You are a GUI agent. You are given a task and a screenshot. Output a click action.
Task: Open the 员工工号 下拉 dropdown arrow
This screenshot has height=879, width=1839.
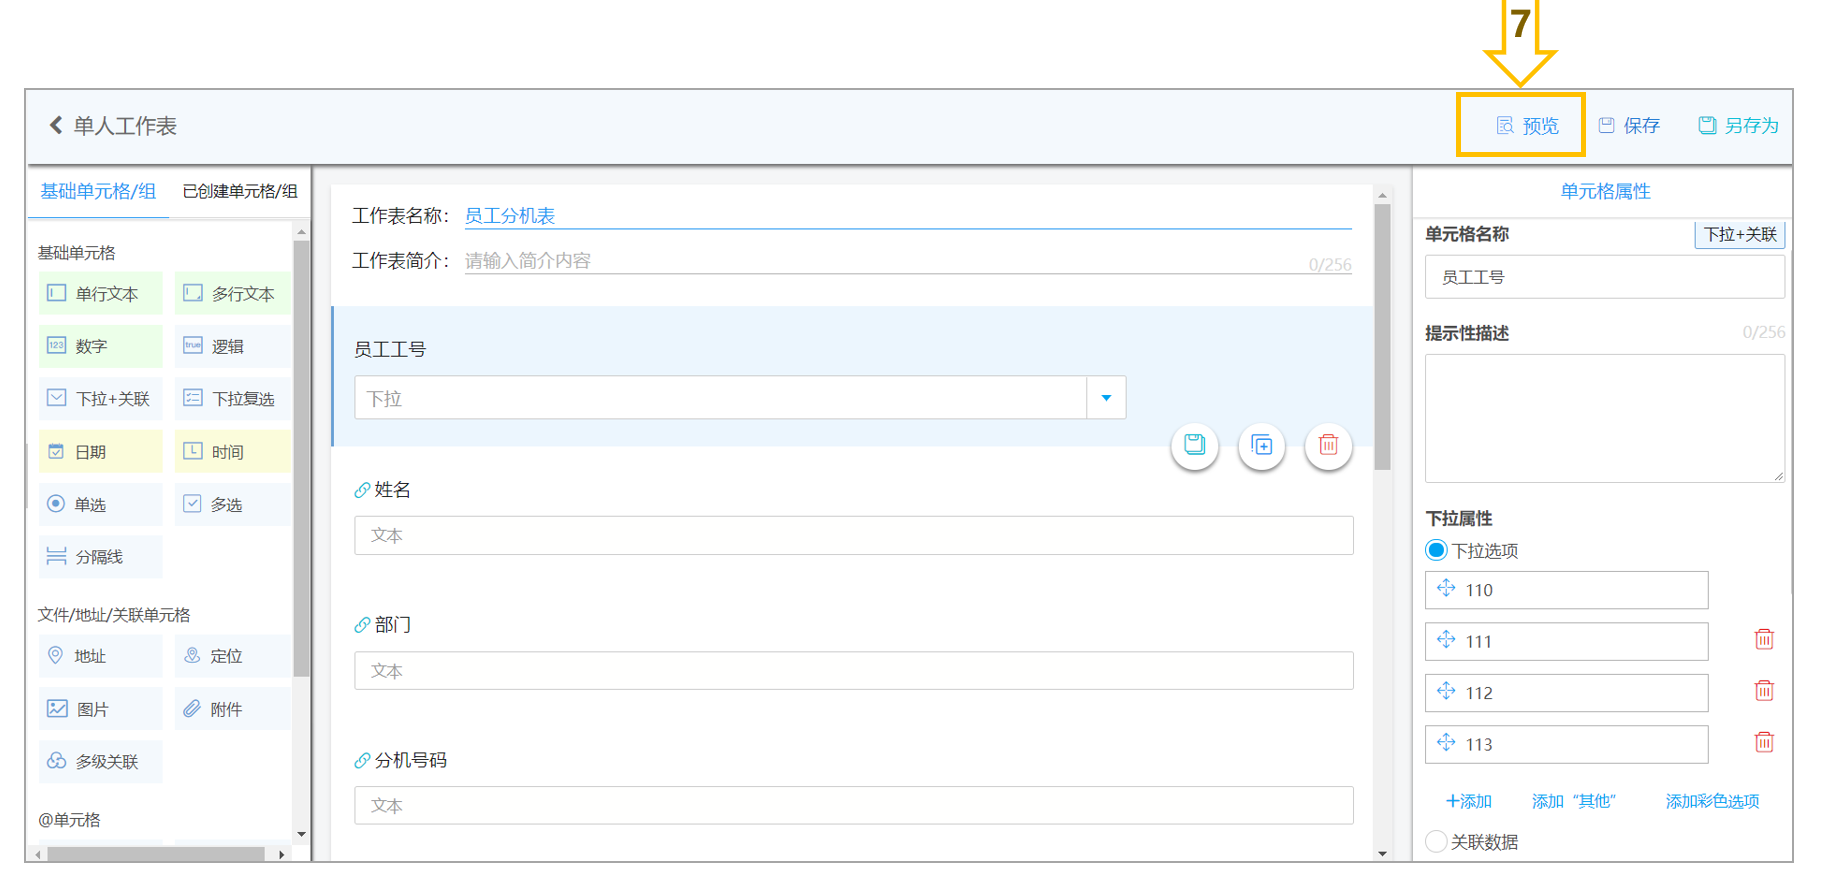[1106, 398]
